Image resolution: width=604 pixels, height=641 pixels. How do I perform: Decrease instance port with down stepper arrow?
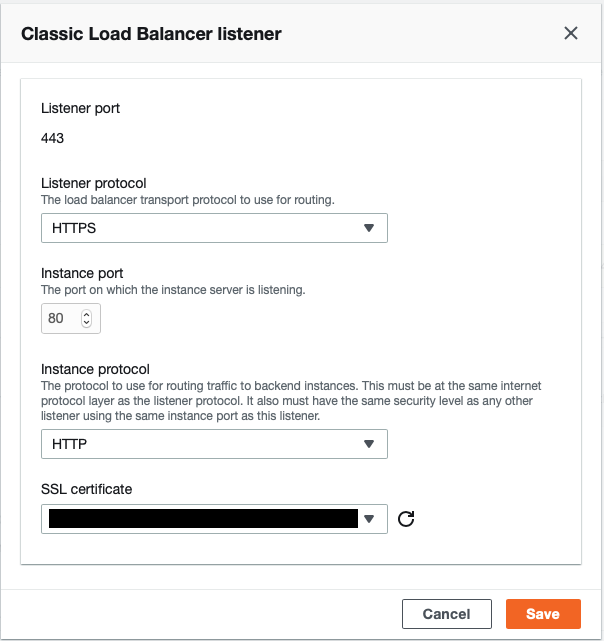85,323
